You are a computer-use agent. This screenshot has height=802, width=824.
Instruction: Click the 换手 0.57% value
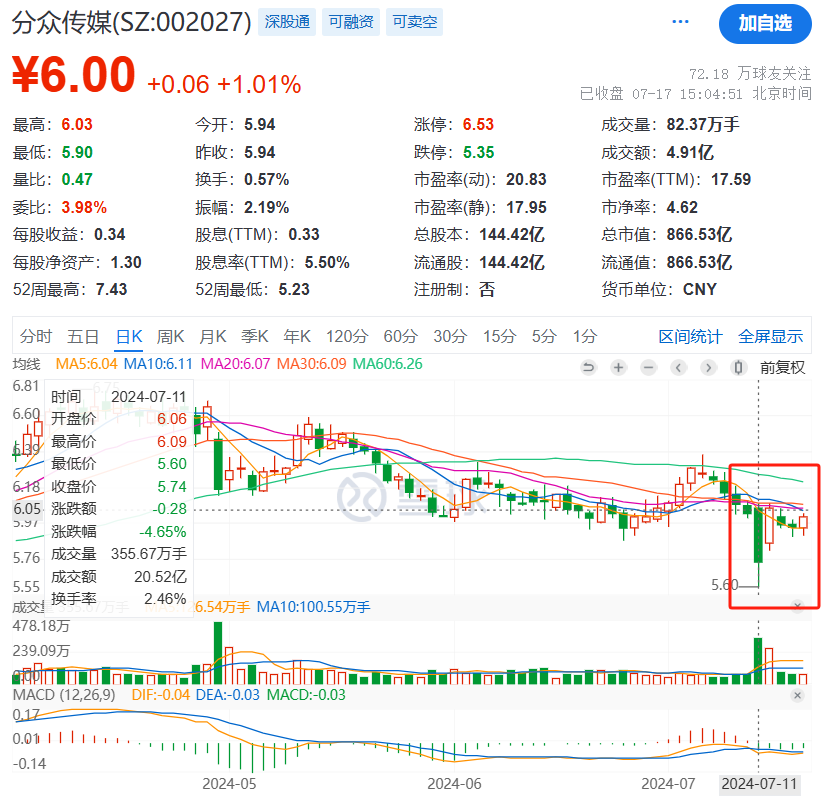tap(266, 180)
